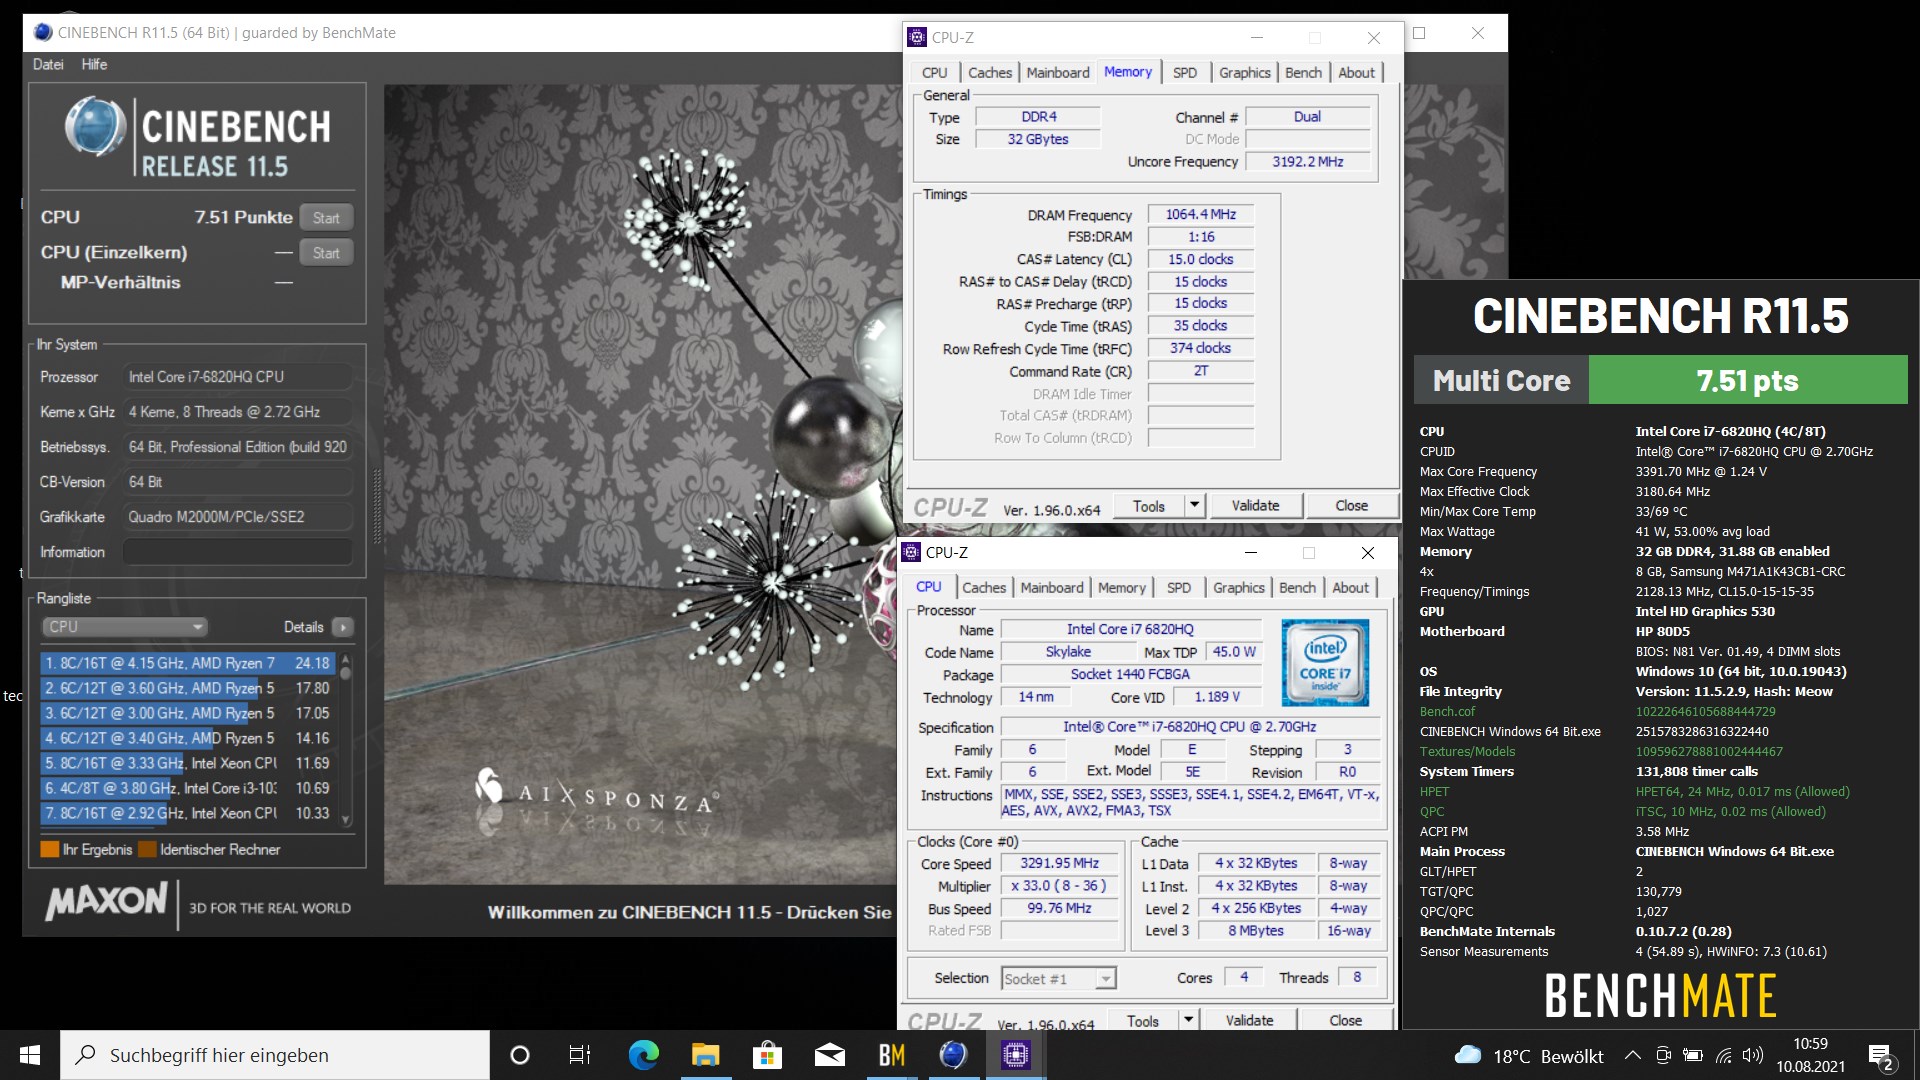Viewport: 1920px width, 1080px height.
Task: Click the CPU-Z icon in upper window title bar
Action: (917, 38)
